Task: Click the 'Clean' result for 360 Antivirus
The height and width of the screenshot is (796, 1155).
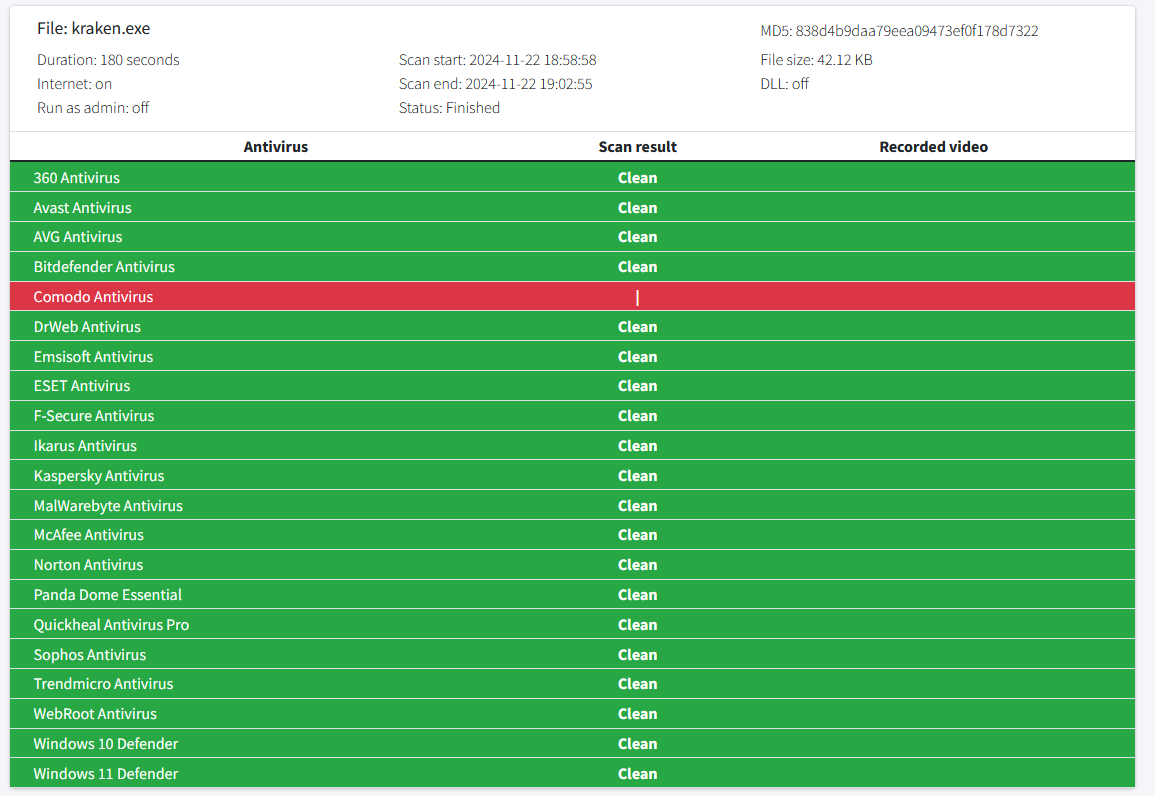Action: click(x=637, y=177)
